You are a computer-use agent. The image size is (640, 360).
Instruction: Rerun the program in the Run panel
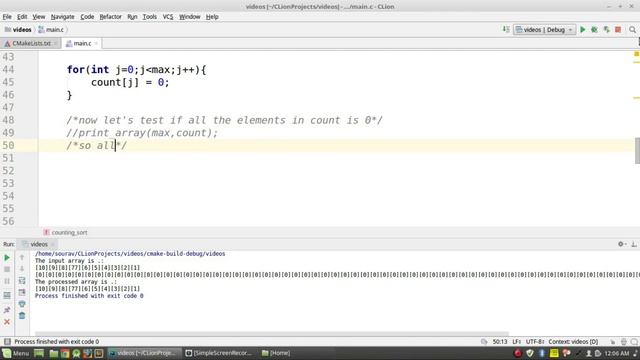pyautogui.click(x=7, y=258)
